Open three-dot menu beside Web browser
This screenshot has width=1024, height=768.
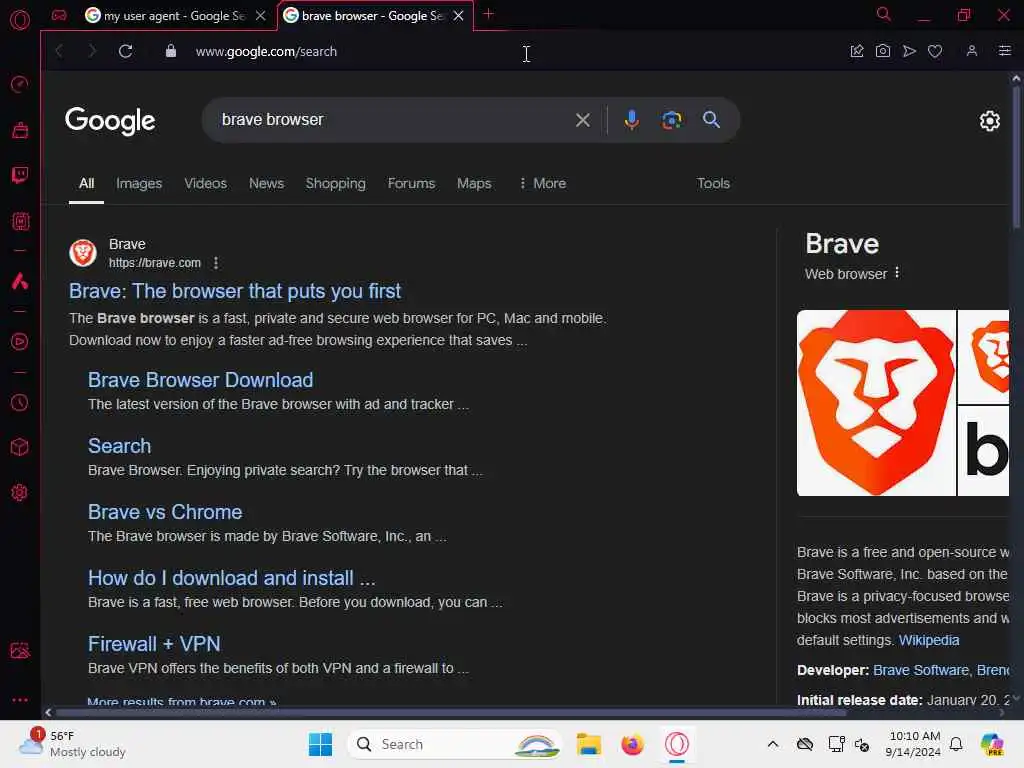pos(897,273)
